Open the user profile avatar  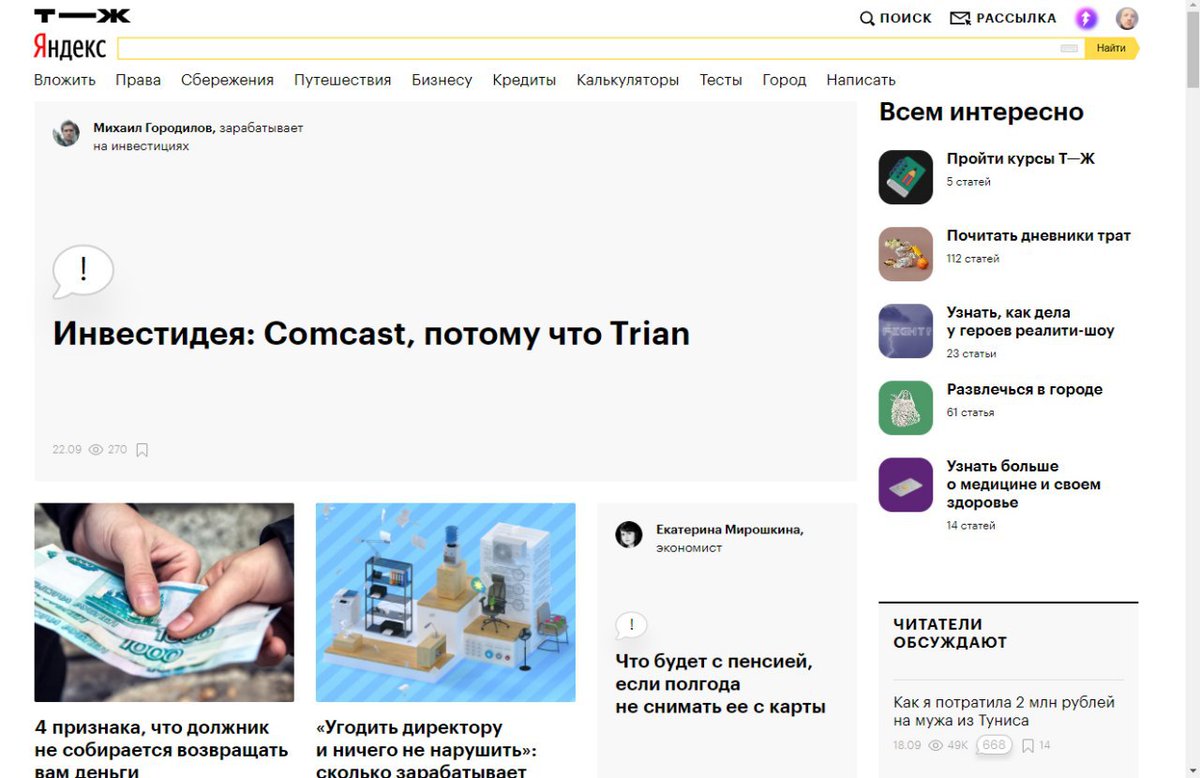(1127, 18)
